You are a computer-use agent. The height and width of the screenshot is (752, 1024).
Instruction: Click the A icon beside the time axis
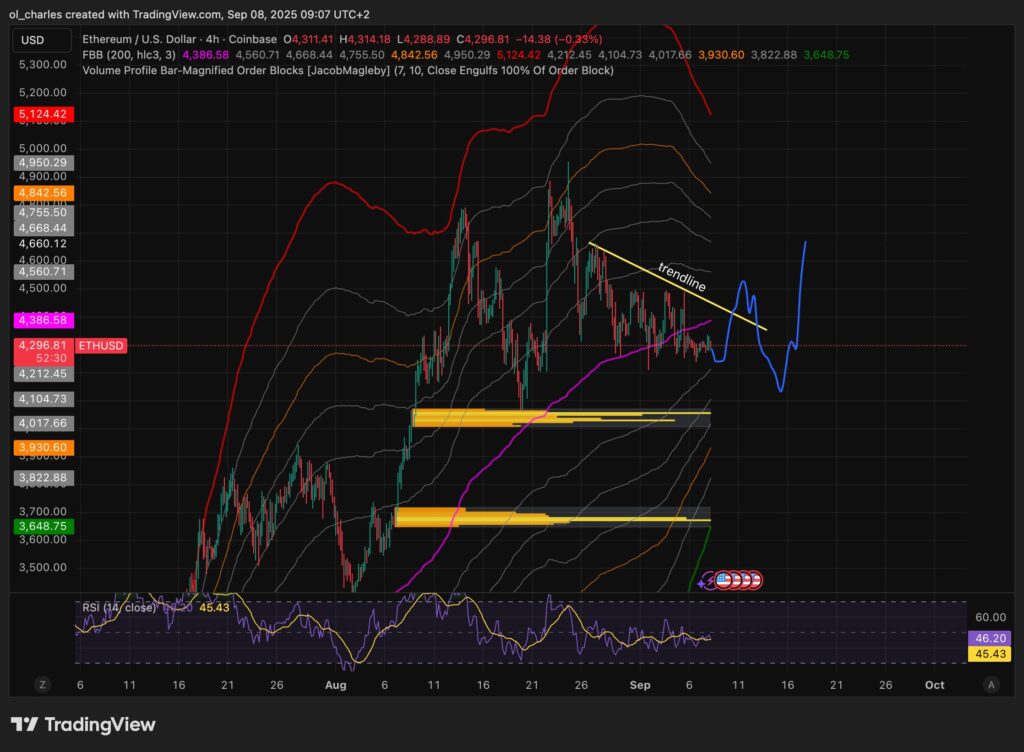click(991, 685)
